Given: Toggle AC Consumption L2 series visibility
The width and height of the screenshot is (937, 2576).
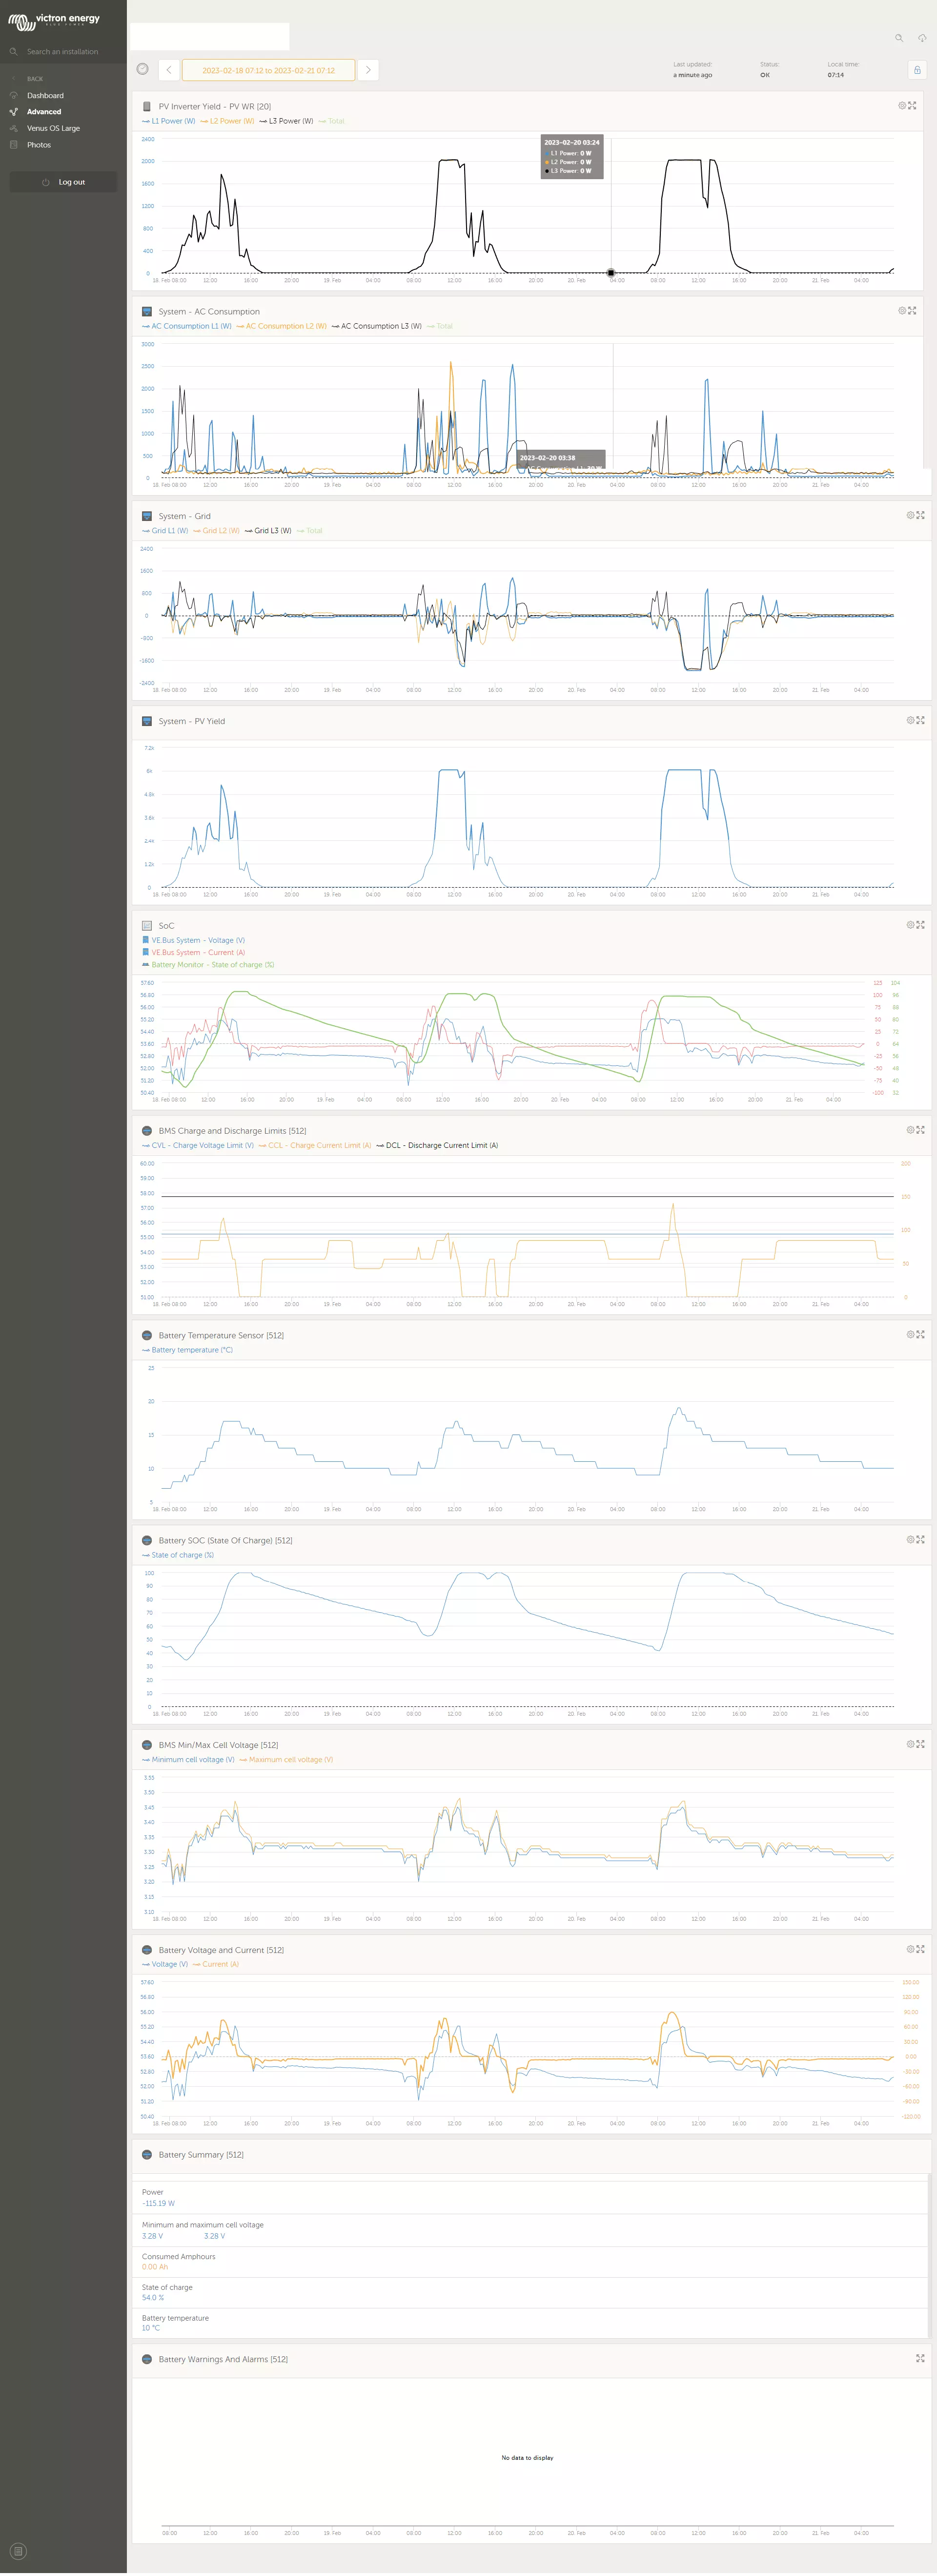Looking at the screenshot, I should pyautogui.click(x=281, y=326).
